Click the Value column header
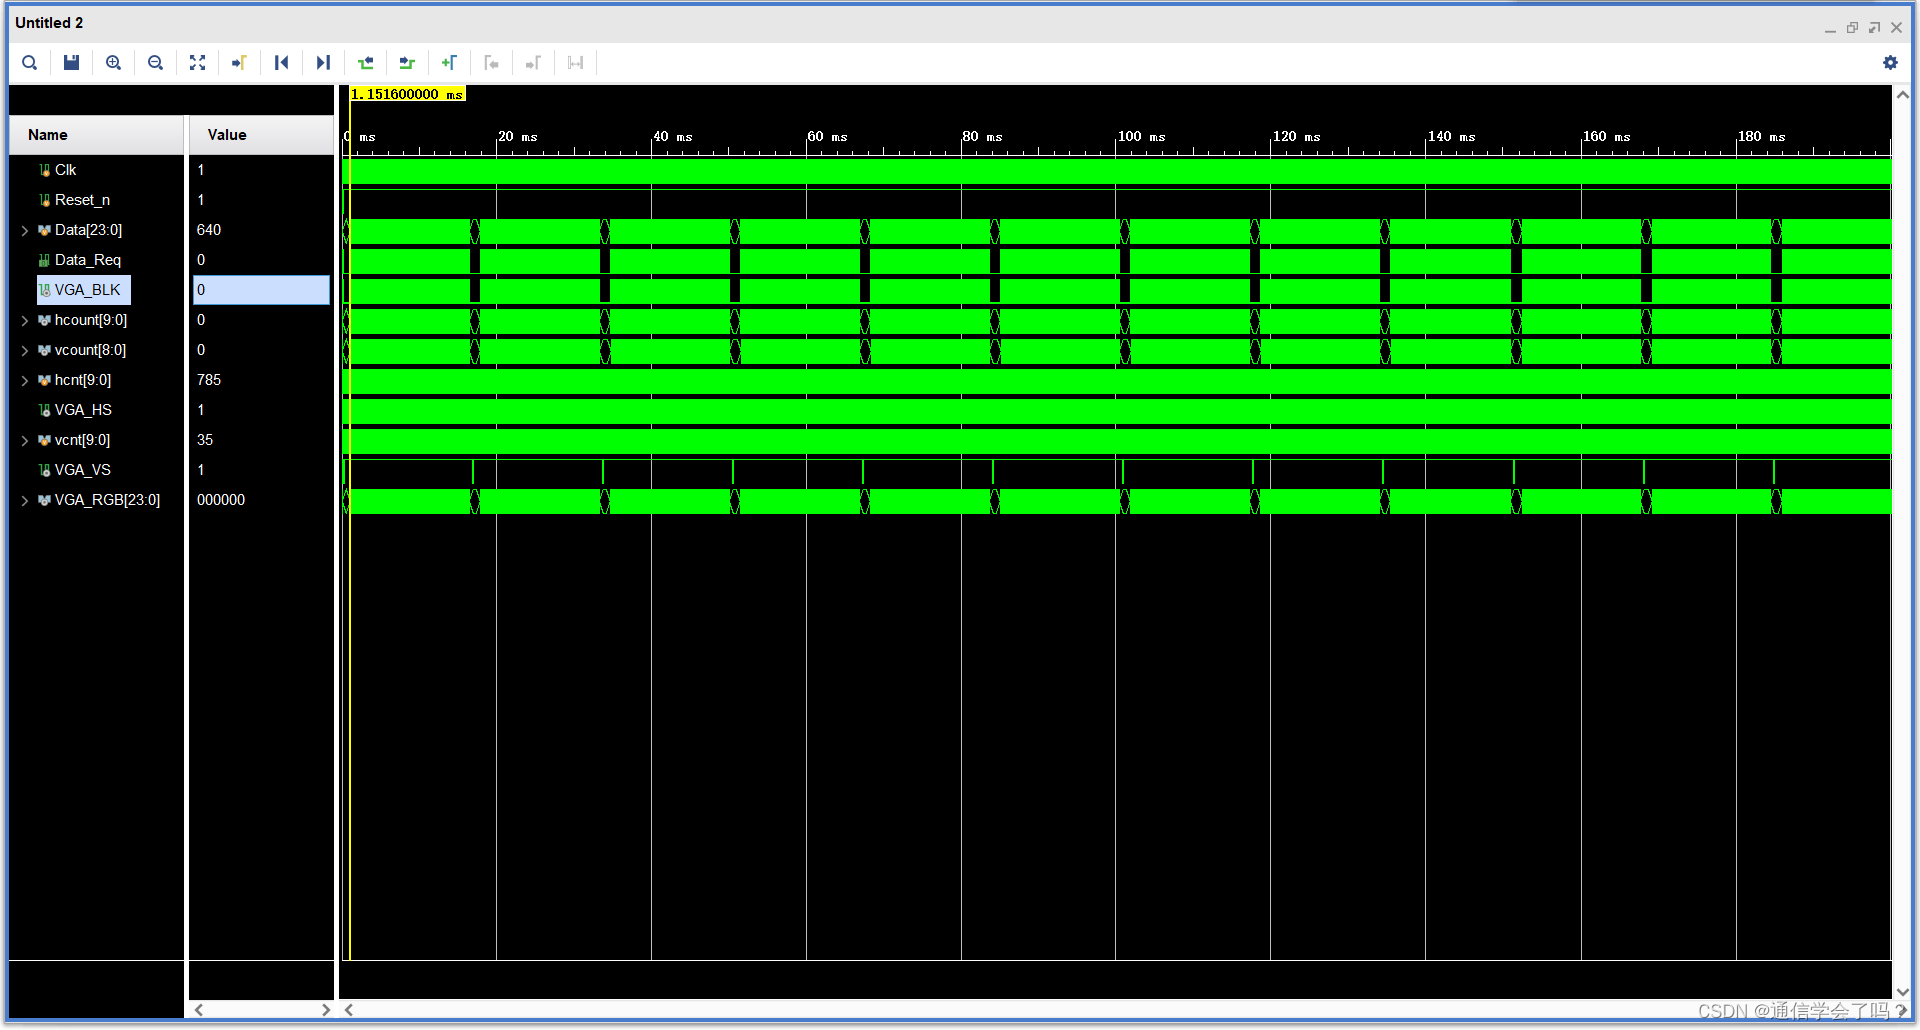This screenshot has width=1920, height=1030. tap(261, 135)
